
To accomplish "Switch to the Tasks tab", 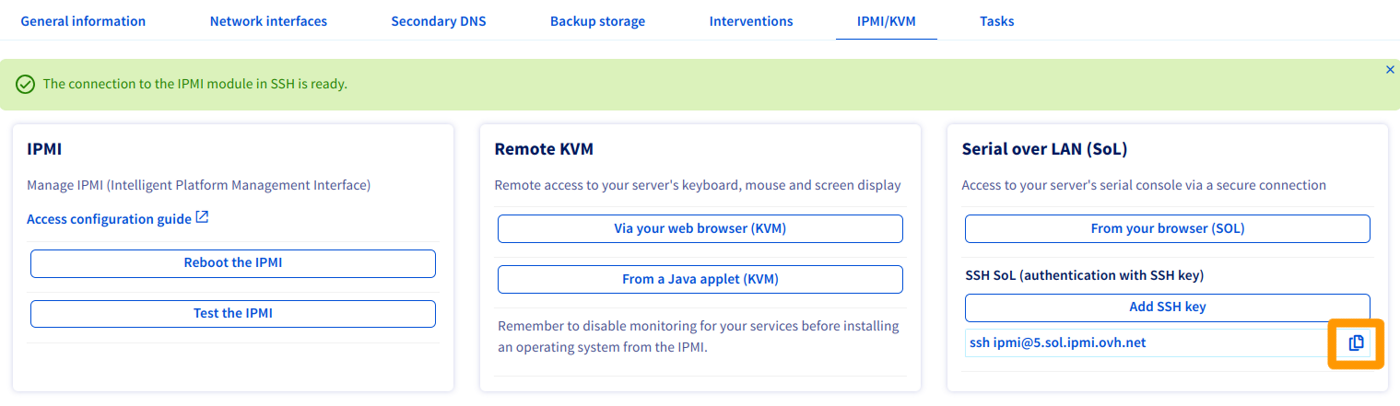I will tap(996, 21).
